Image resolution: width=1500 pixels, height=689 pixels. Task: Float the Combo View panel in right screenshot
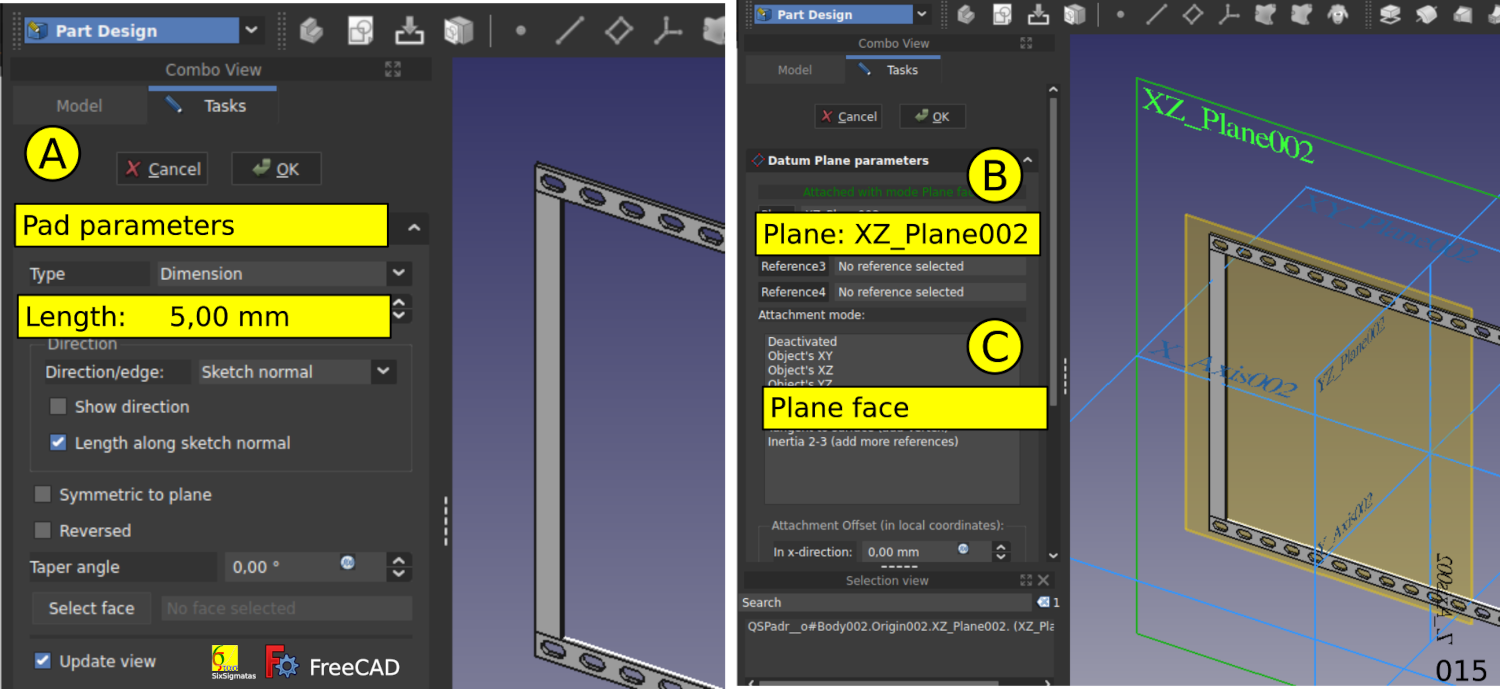pos(1026,43)
